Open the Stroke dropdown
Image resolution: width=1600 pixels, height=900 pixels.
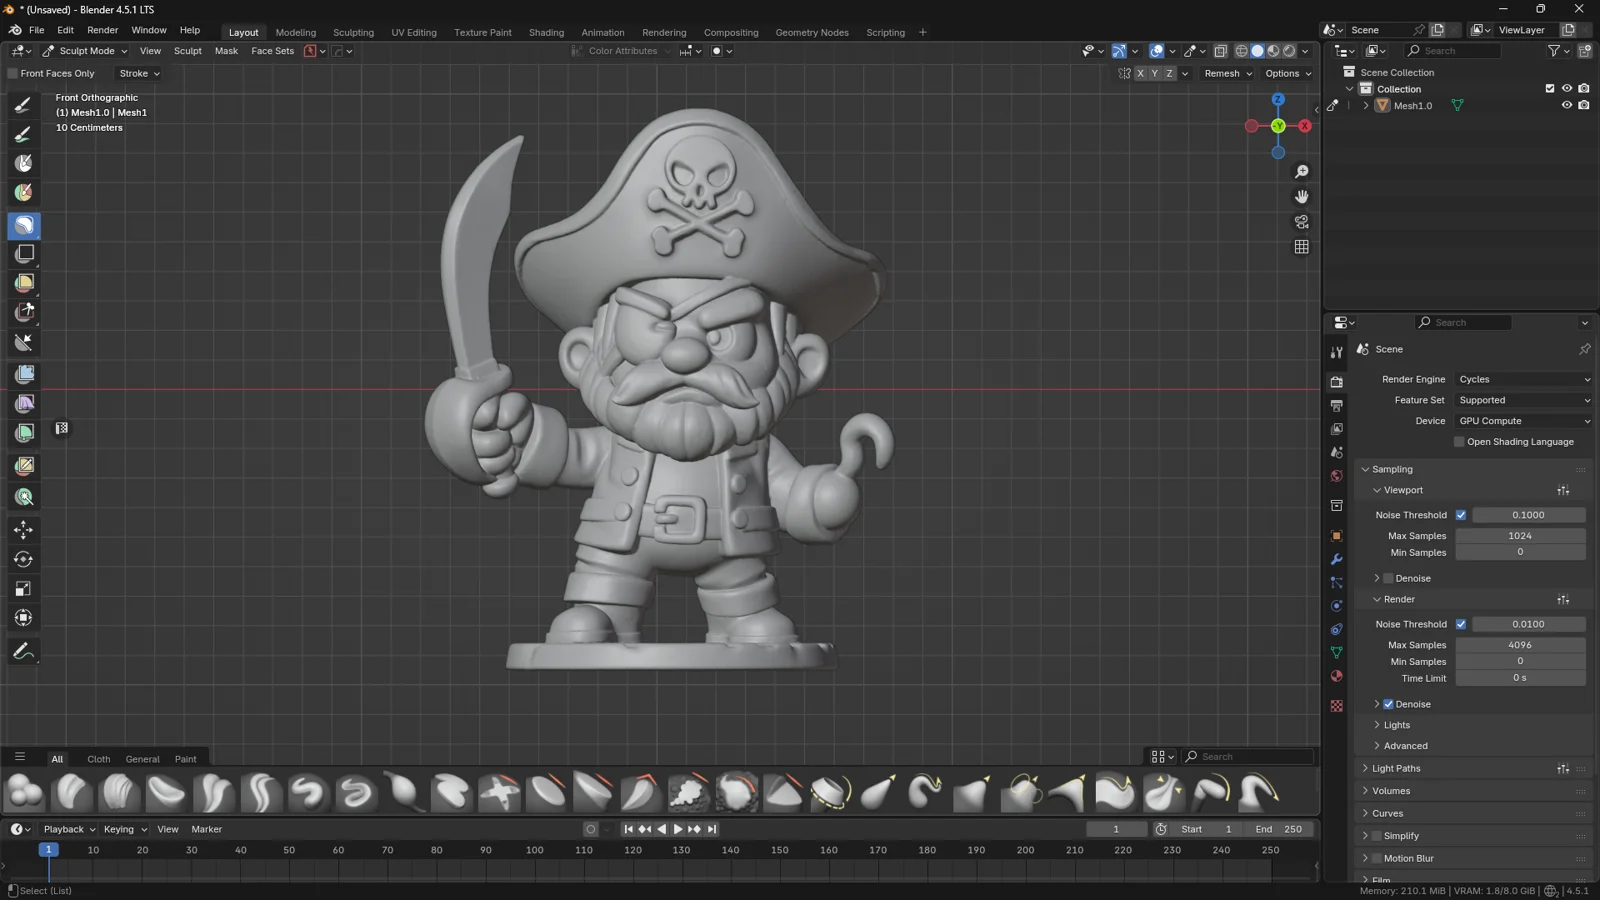pyautogui.click(x=139, y=74)
